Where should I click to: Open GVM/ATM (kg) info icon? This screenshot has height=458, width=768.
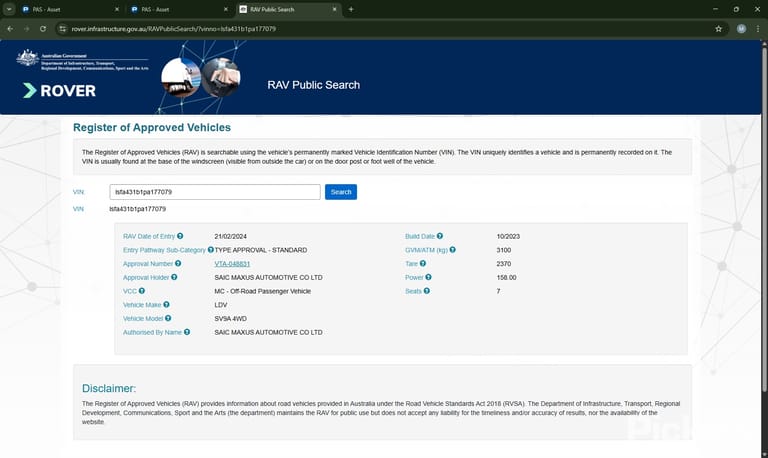453,250
